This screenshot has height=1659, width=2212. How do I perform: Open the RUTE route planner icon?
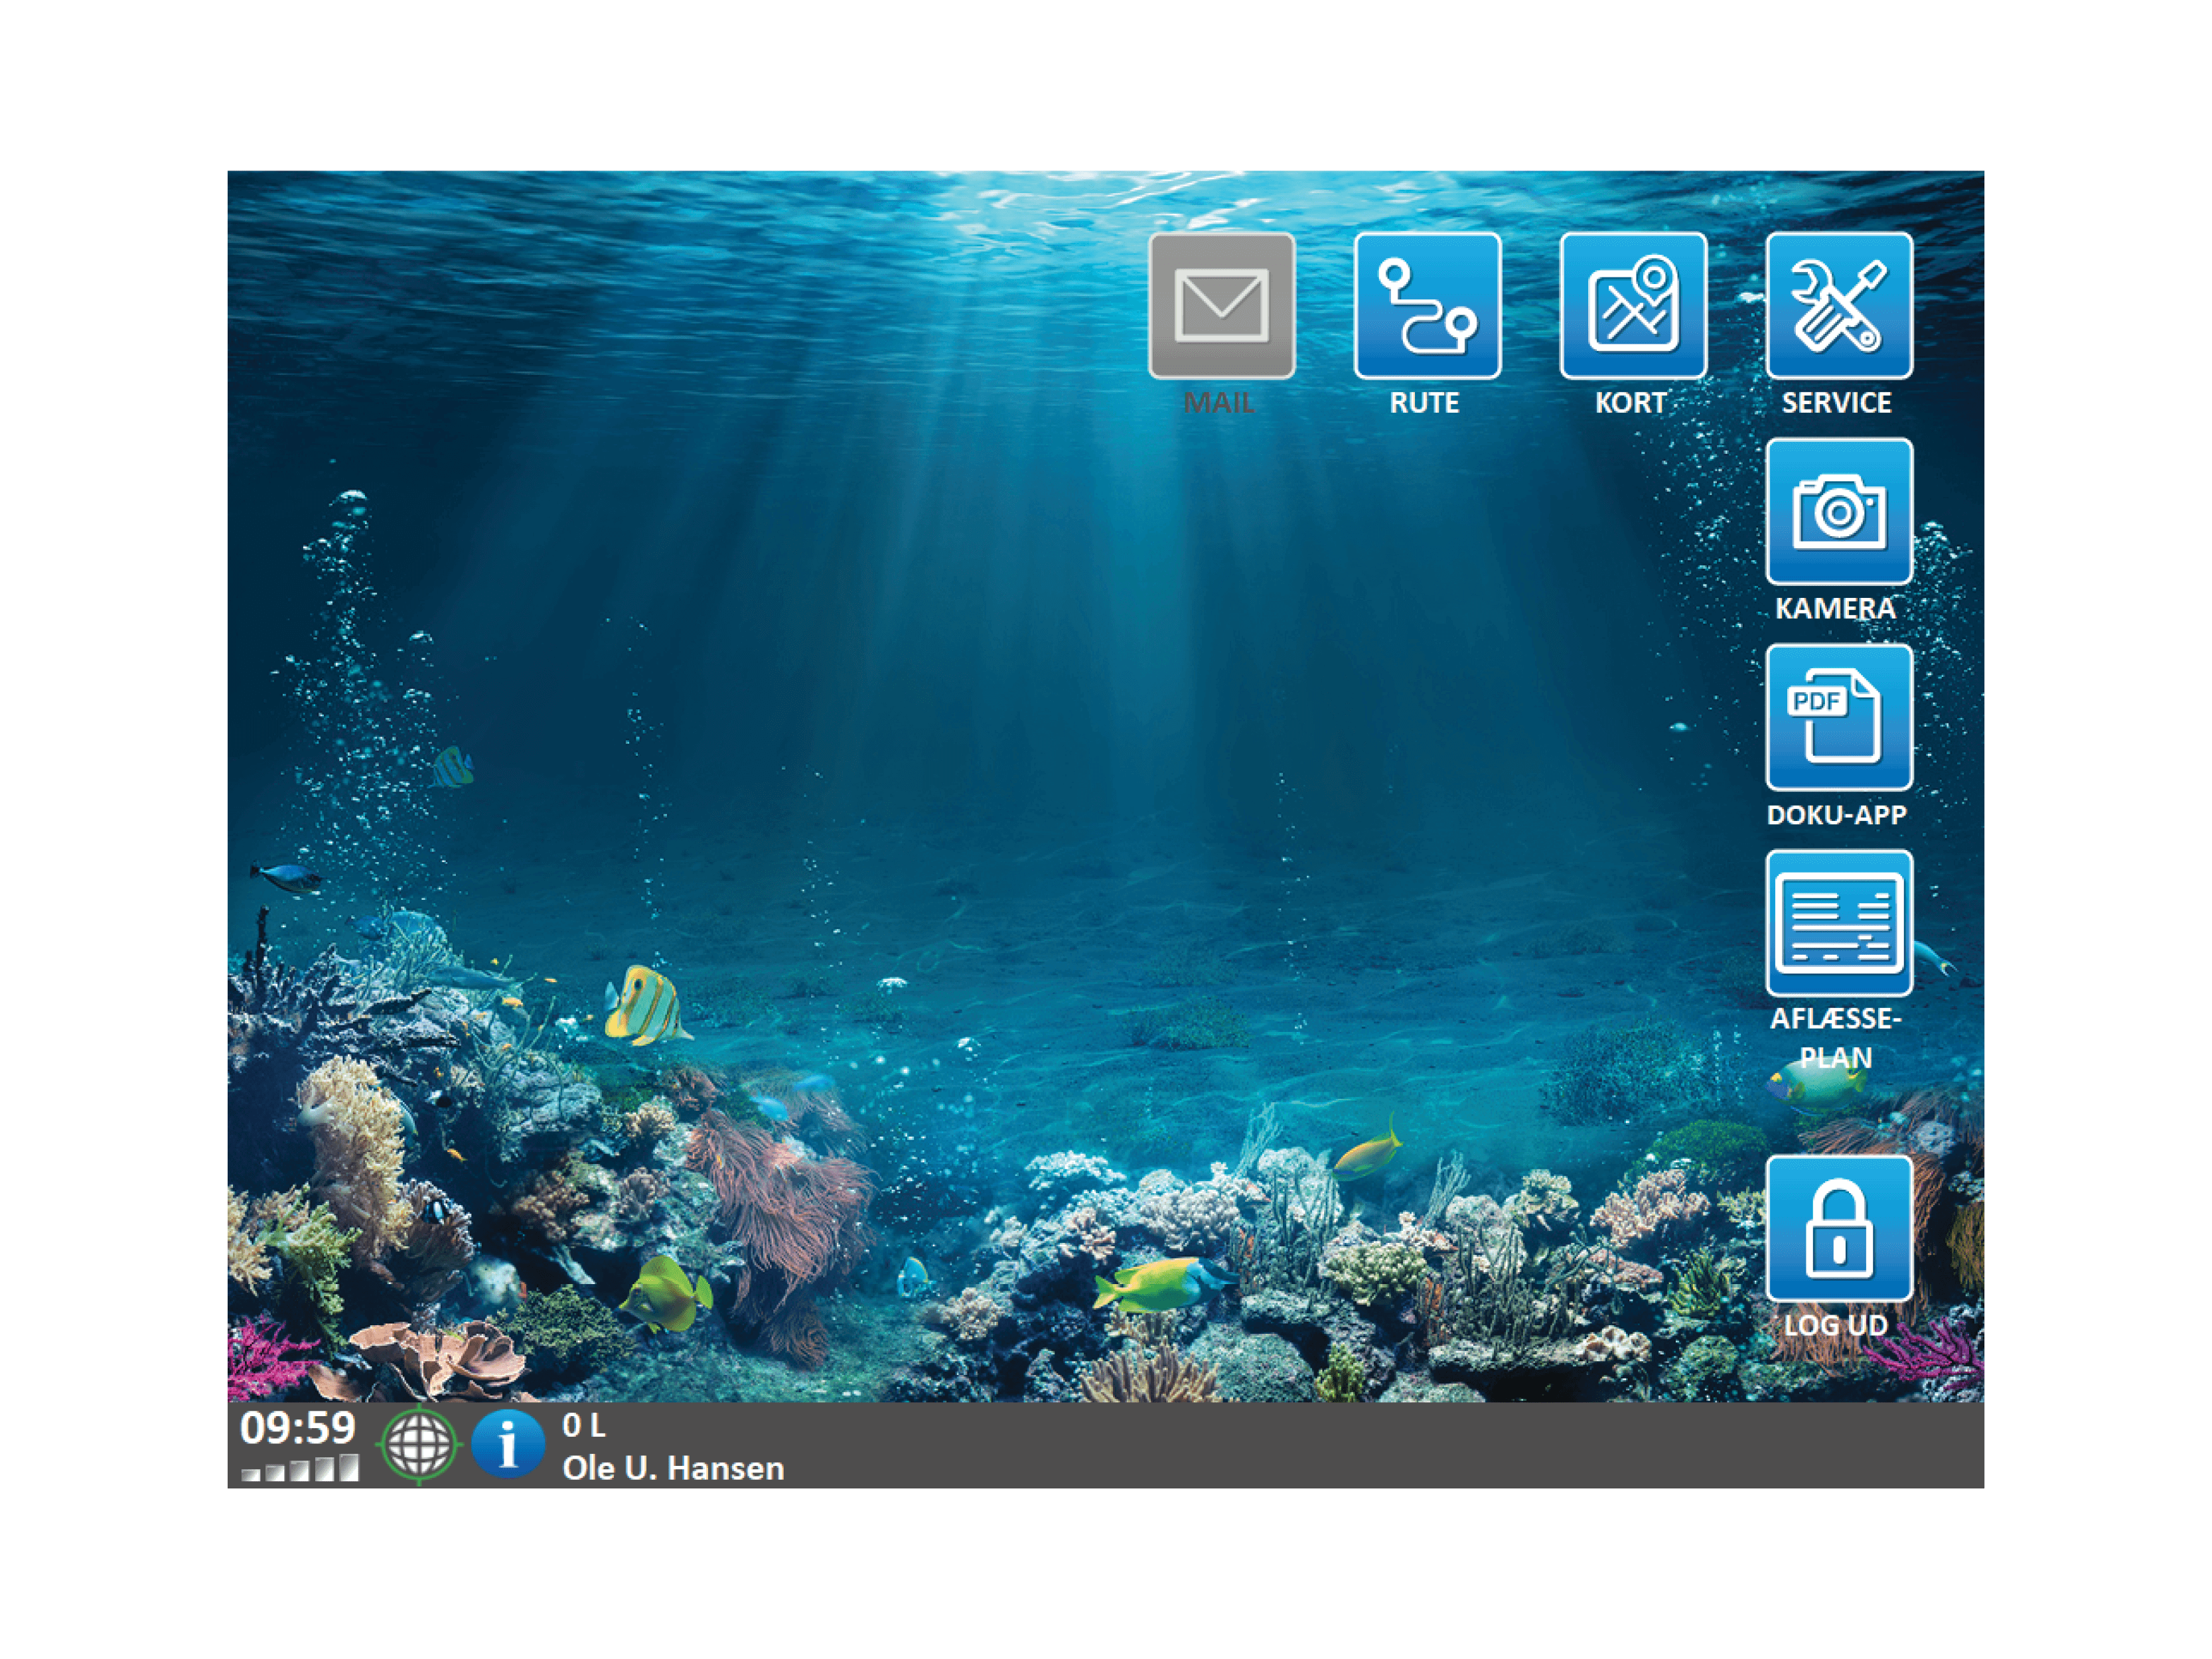click(1427, 306)
